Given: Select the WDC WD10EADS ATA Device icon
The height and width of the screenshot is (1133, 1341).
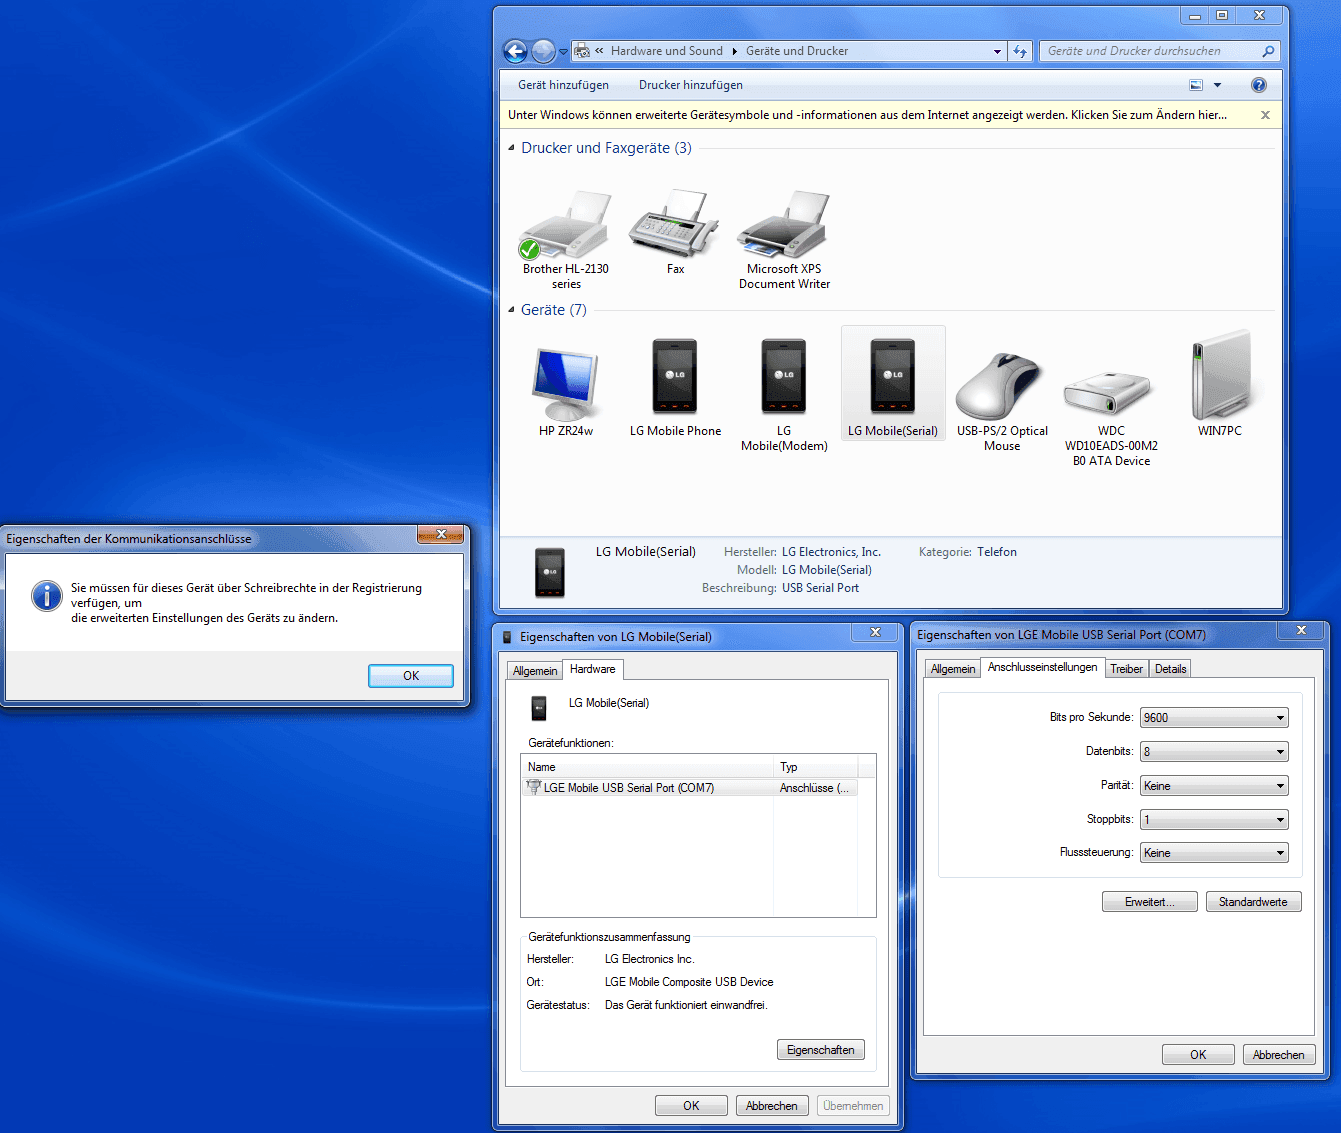Looking at the screenshot, I should (x=1111, y=418).
